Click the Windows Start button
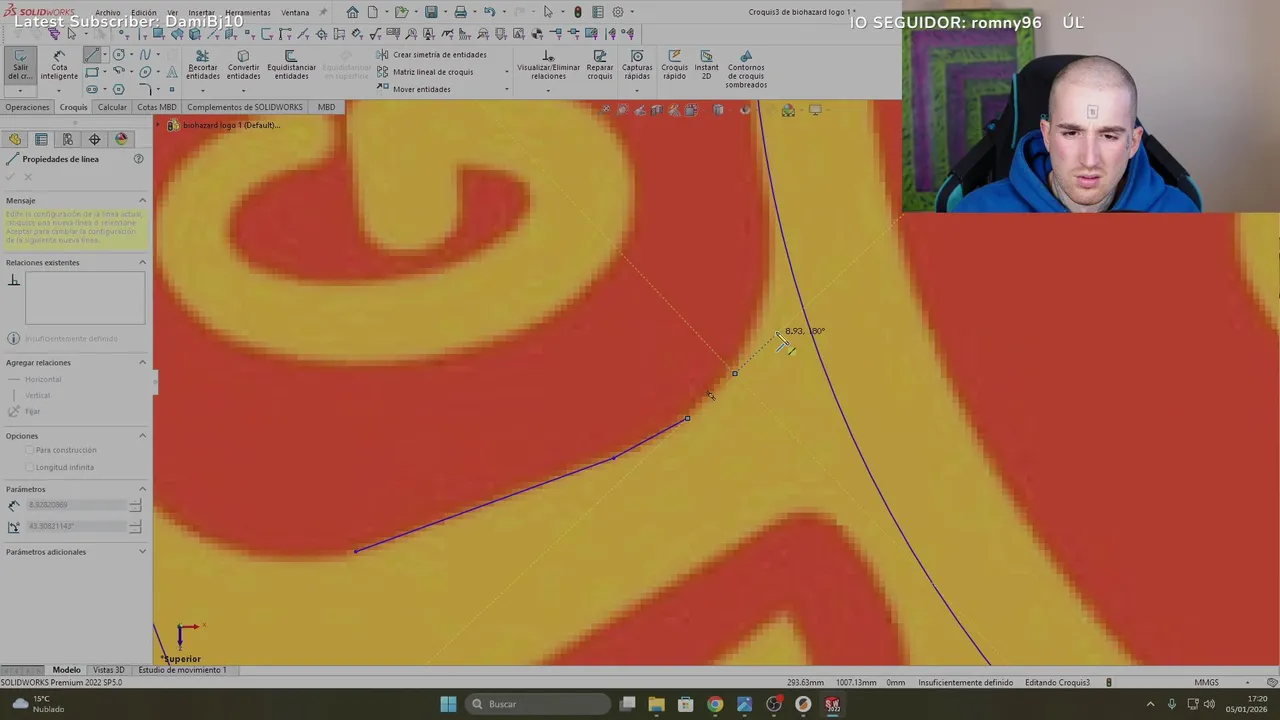 point(448,704)
